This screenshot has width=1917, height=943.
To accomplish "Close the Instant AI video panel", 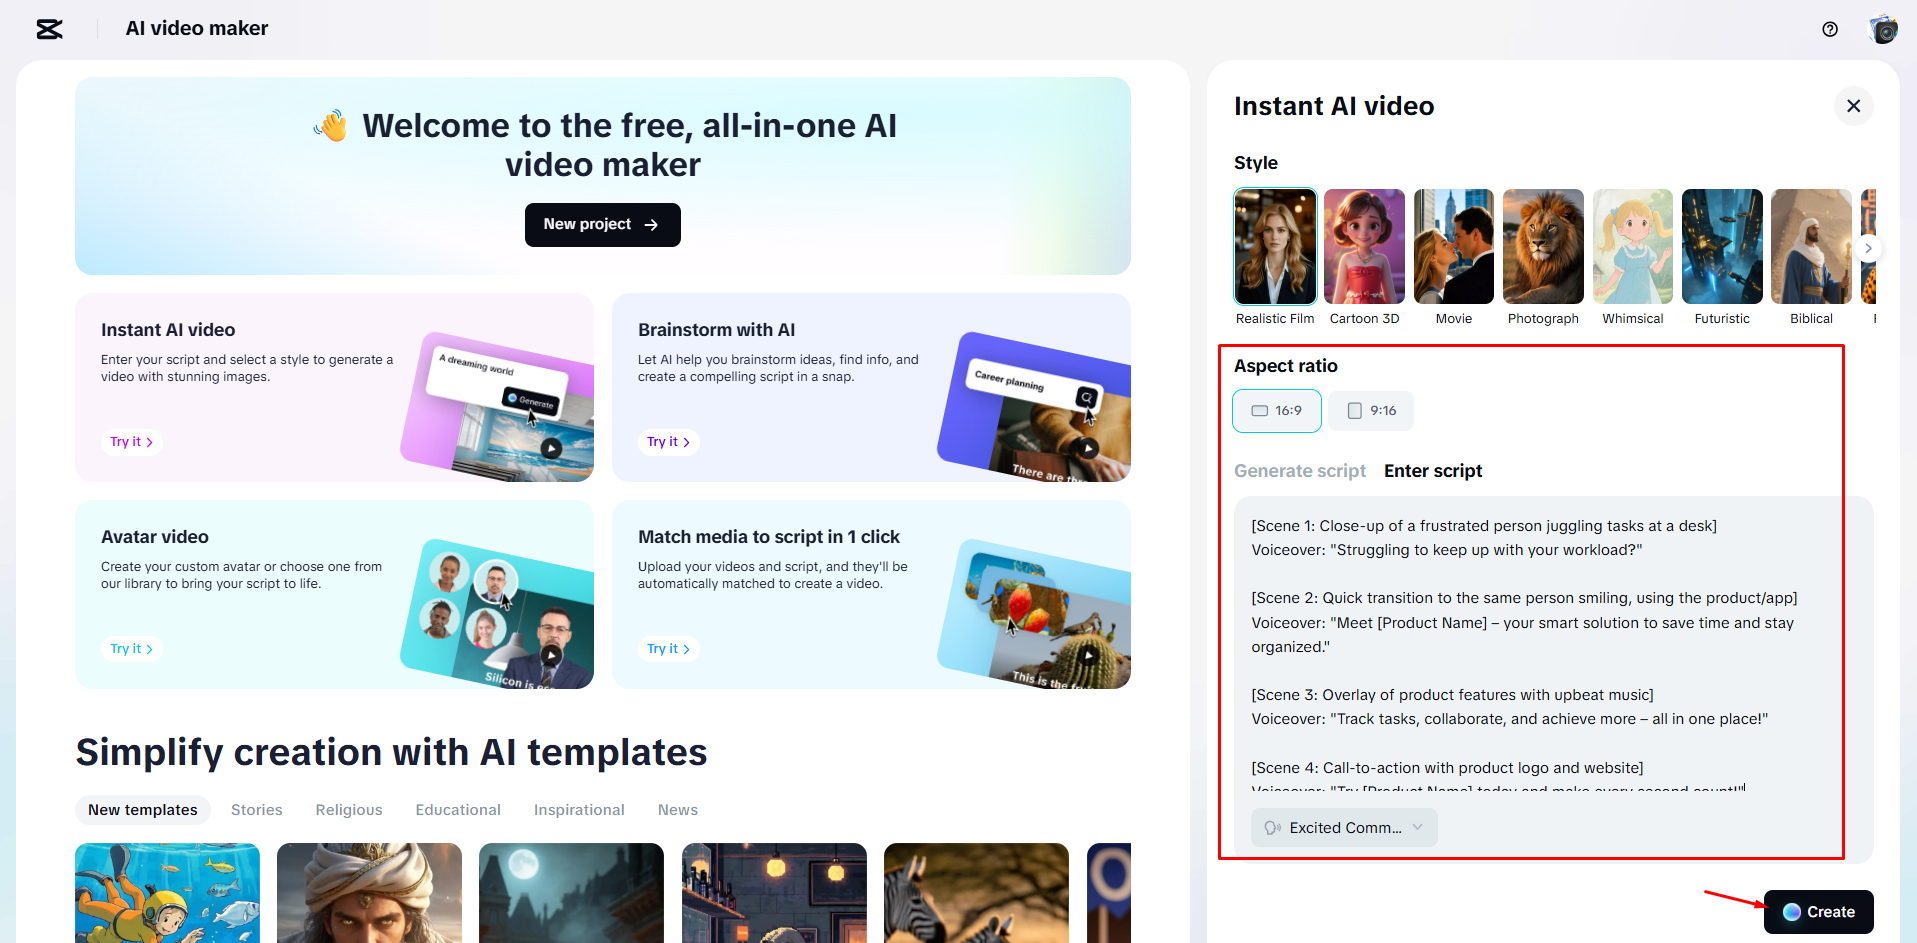I will click(x=1853, y=106).
